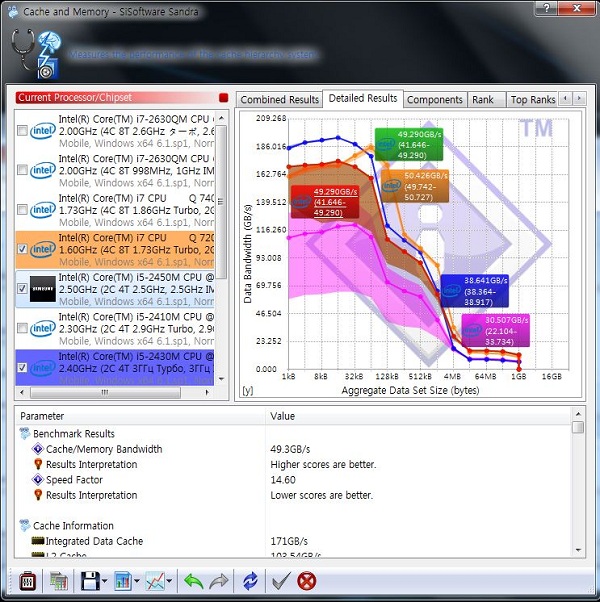Click processor list scroll up arrow
The width and height of the screenshot is (600, 602).
click(221, 117)
